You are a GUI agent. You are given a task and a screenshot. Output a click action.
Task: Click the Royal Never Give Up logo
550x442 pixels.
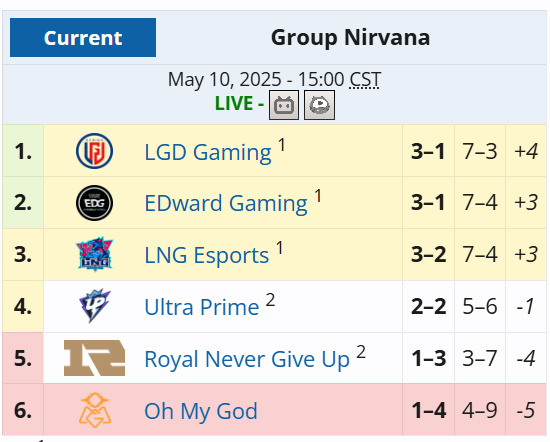point(94,358)
